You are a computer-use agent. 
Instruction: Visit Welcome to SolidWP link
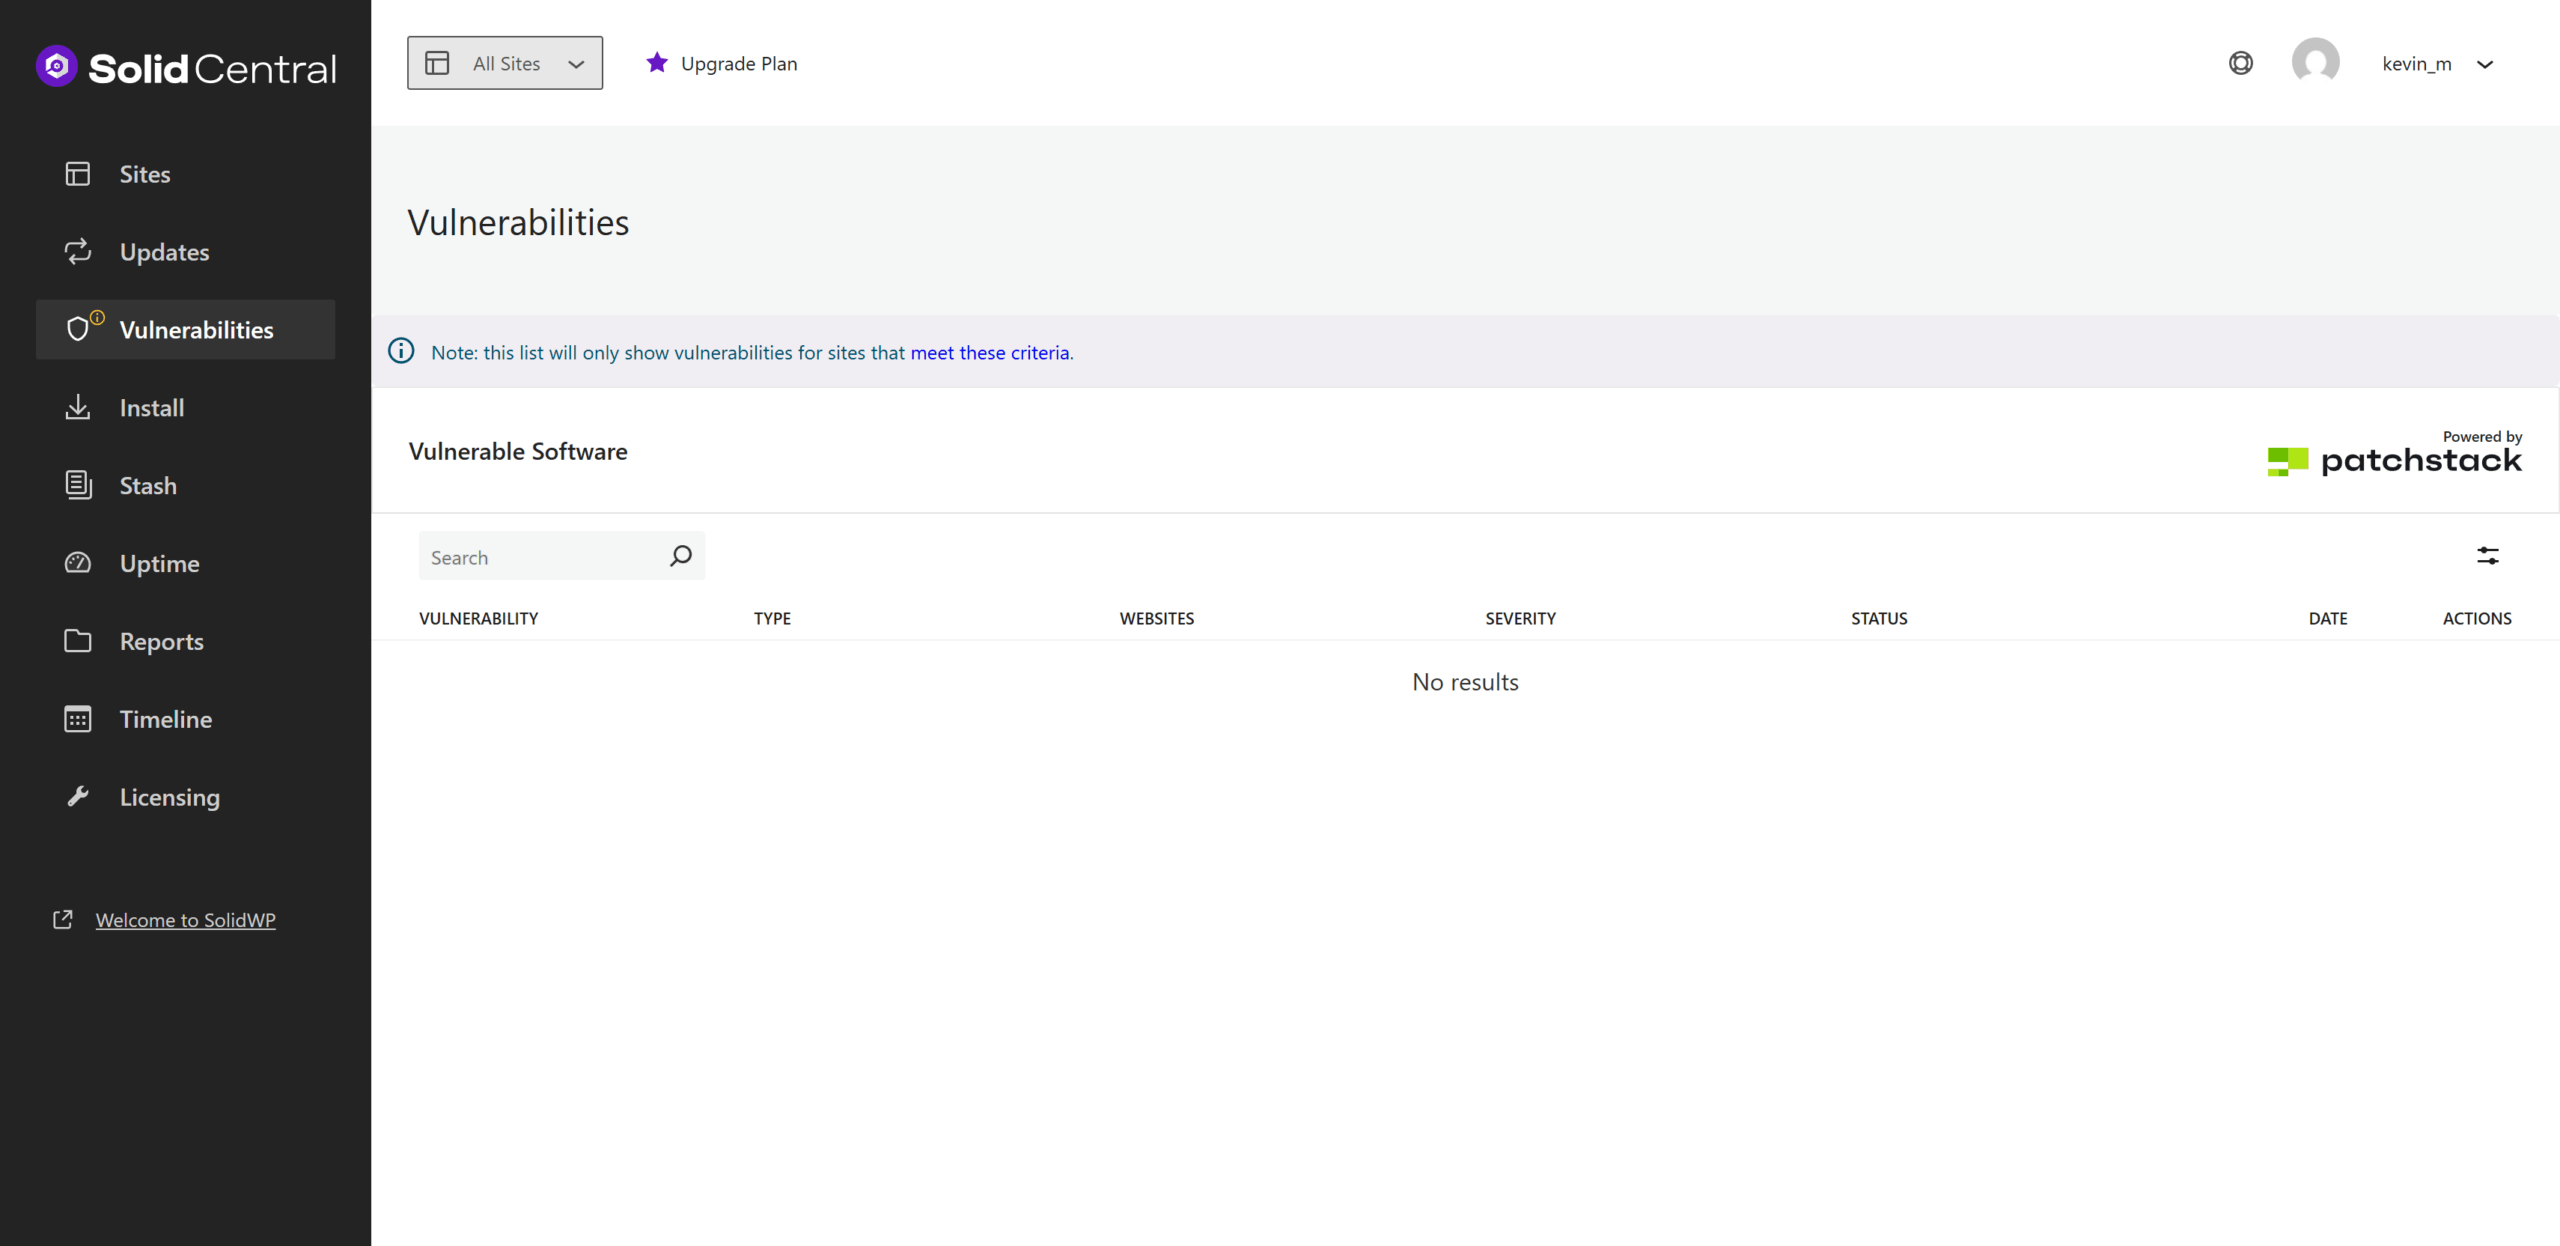184,919
